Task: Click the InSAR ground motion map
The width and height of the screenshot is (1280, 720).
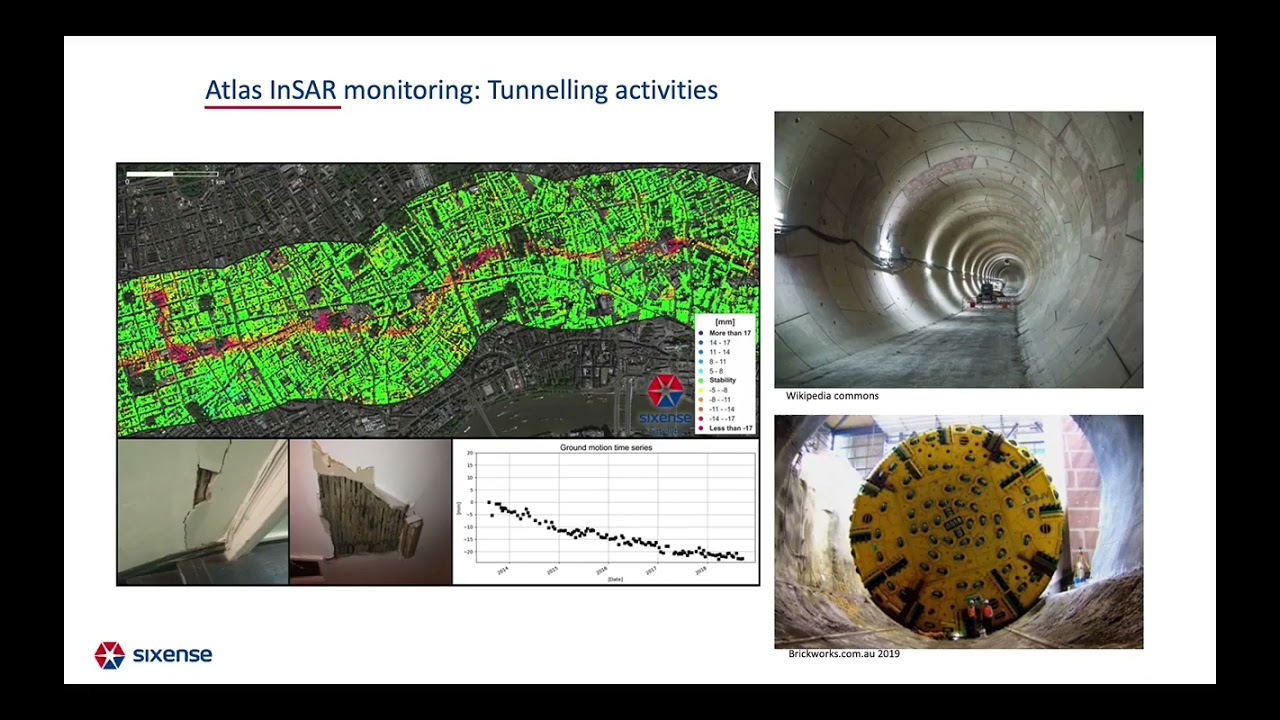Action: (438, 300)
